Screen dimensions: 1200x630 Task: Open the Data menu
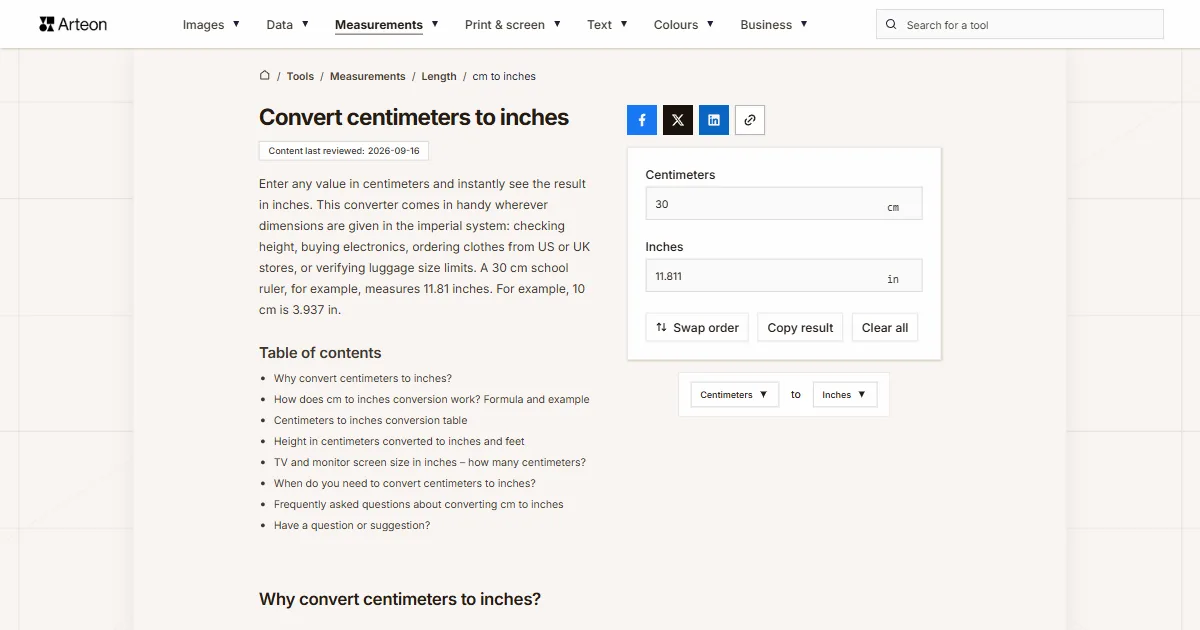coord(287,25)
